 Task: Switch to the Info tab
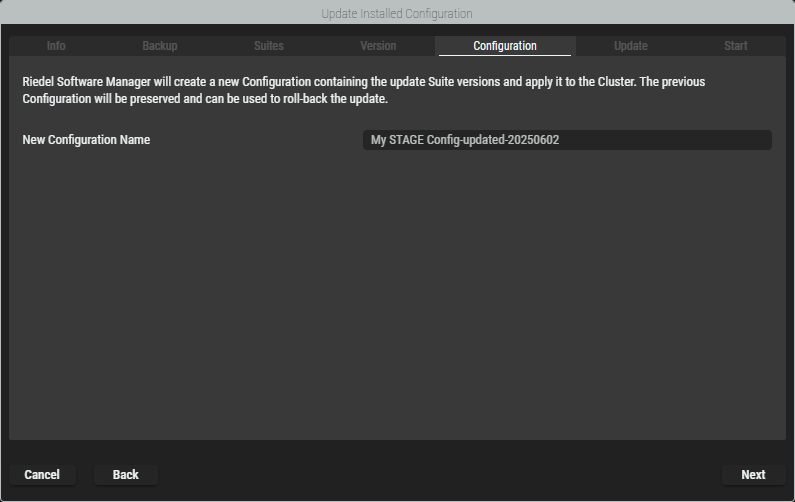tap(56, 46)
